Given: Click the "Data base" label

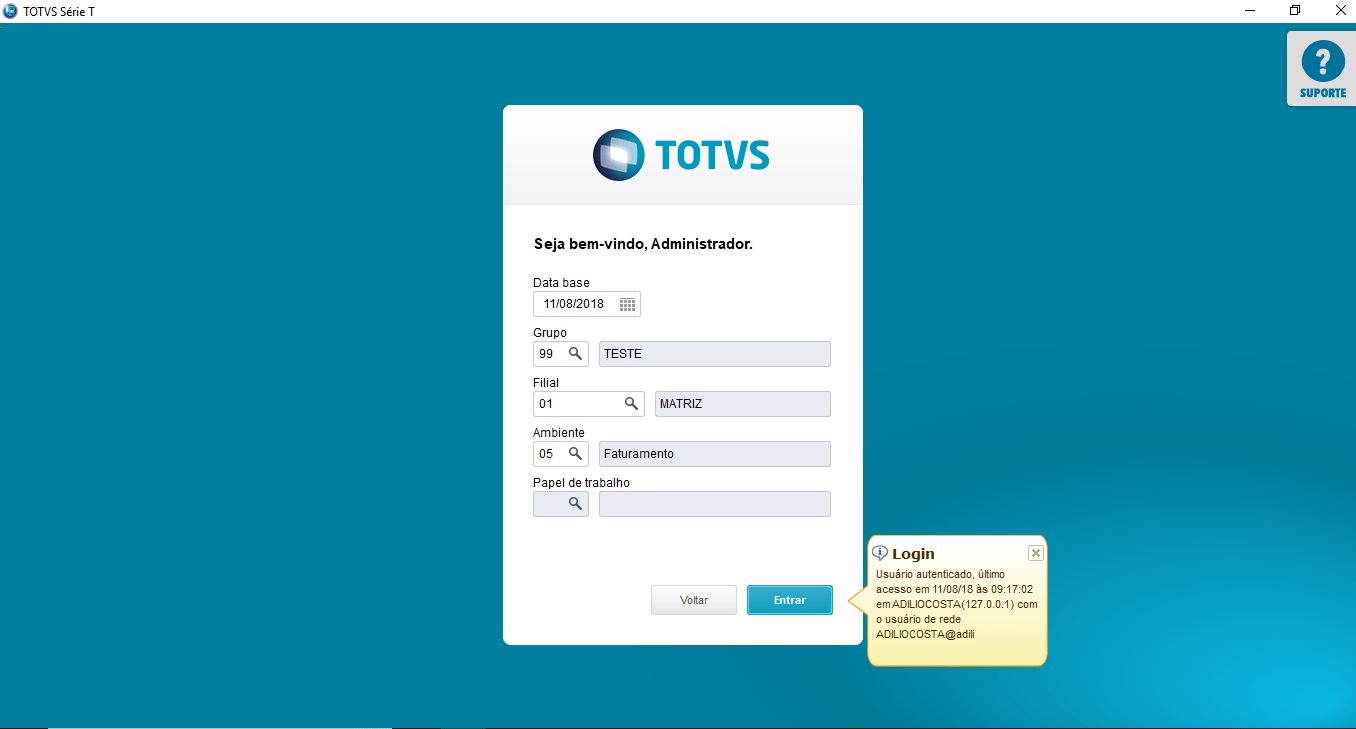Looking at the screenshot, I should pos(561,283).
